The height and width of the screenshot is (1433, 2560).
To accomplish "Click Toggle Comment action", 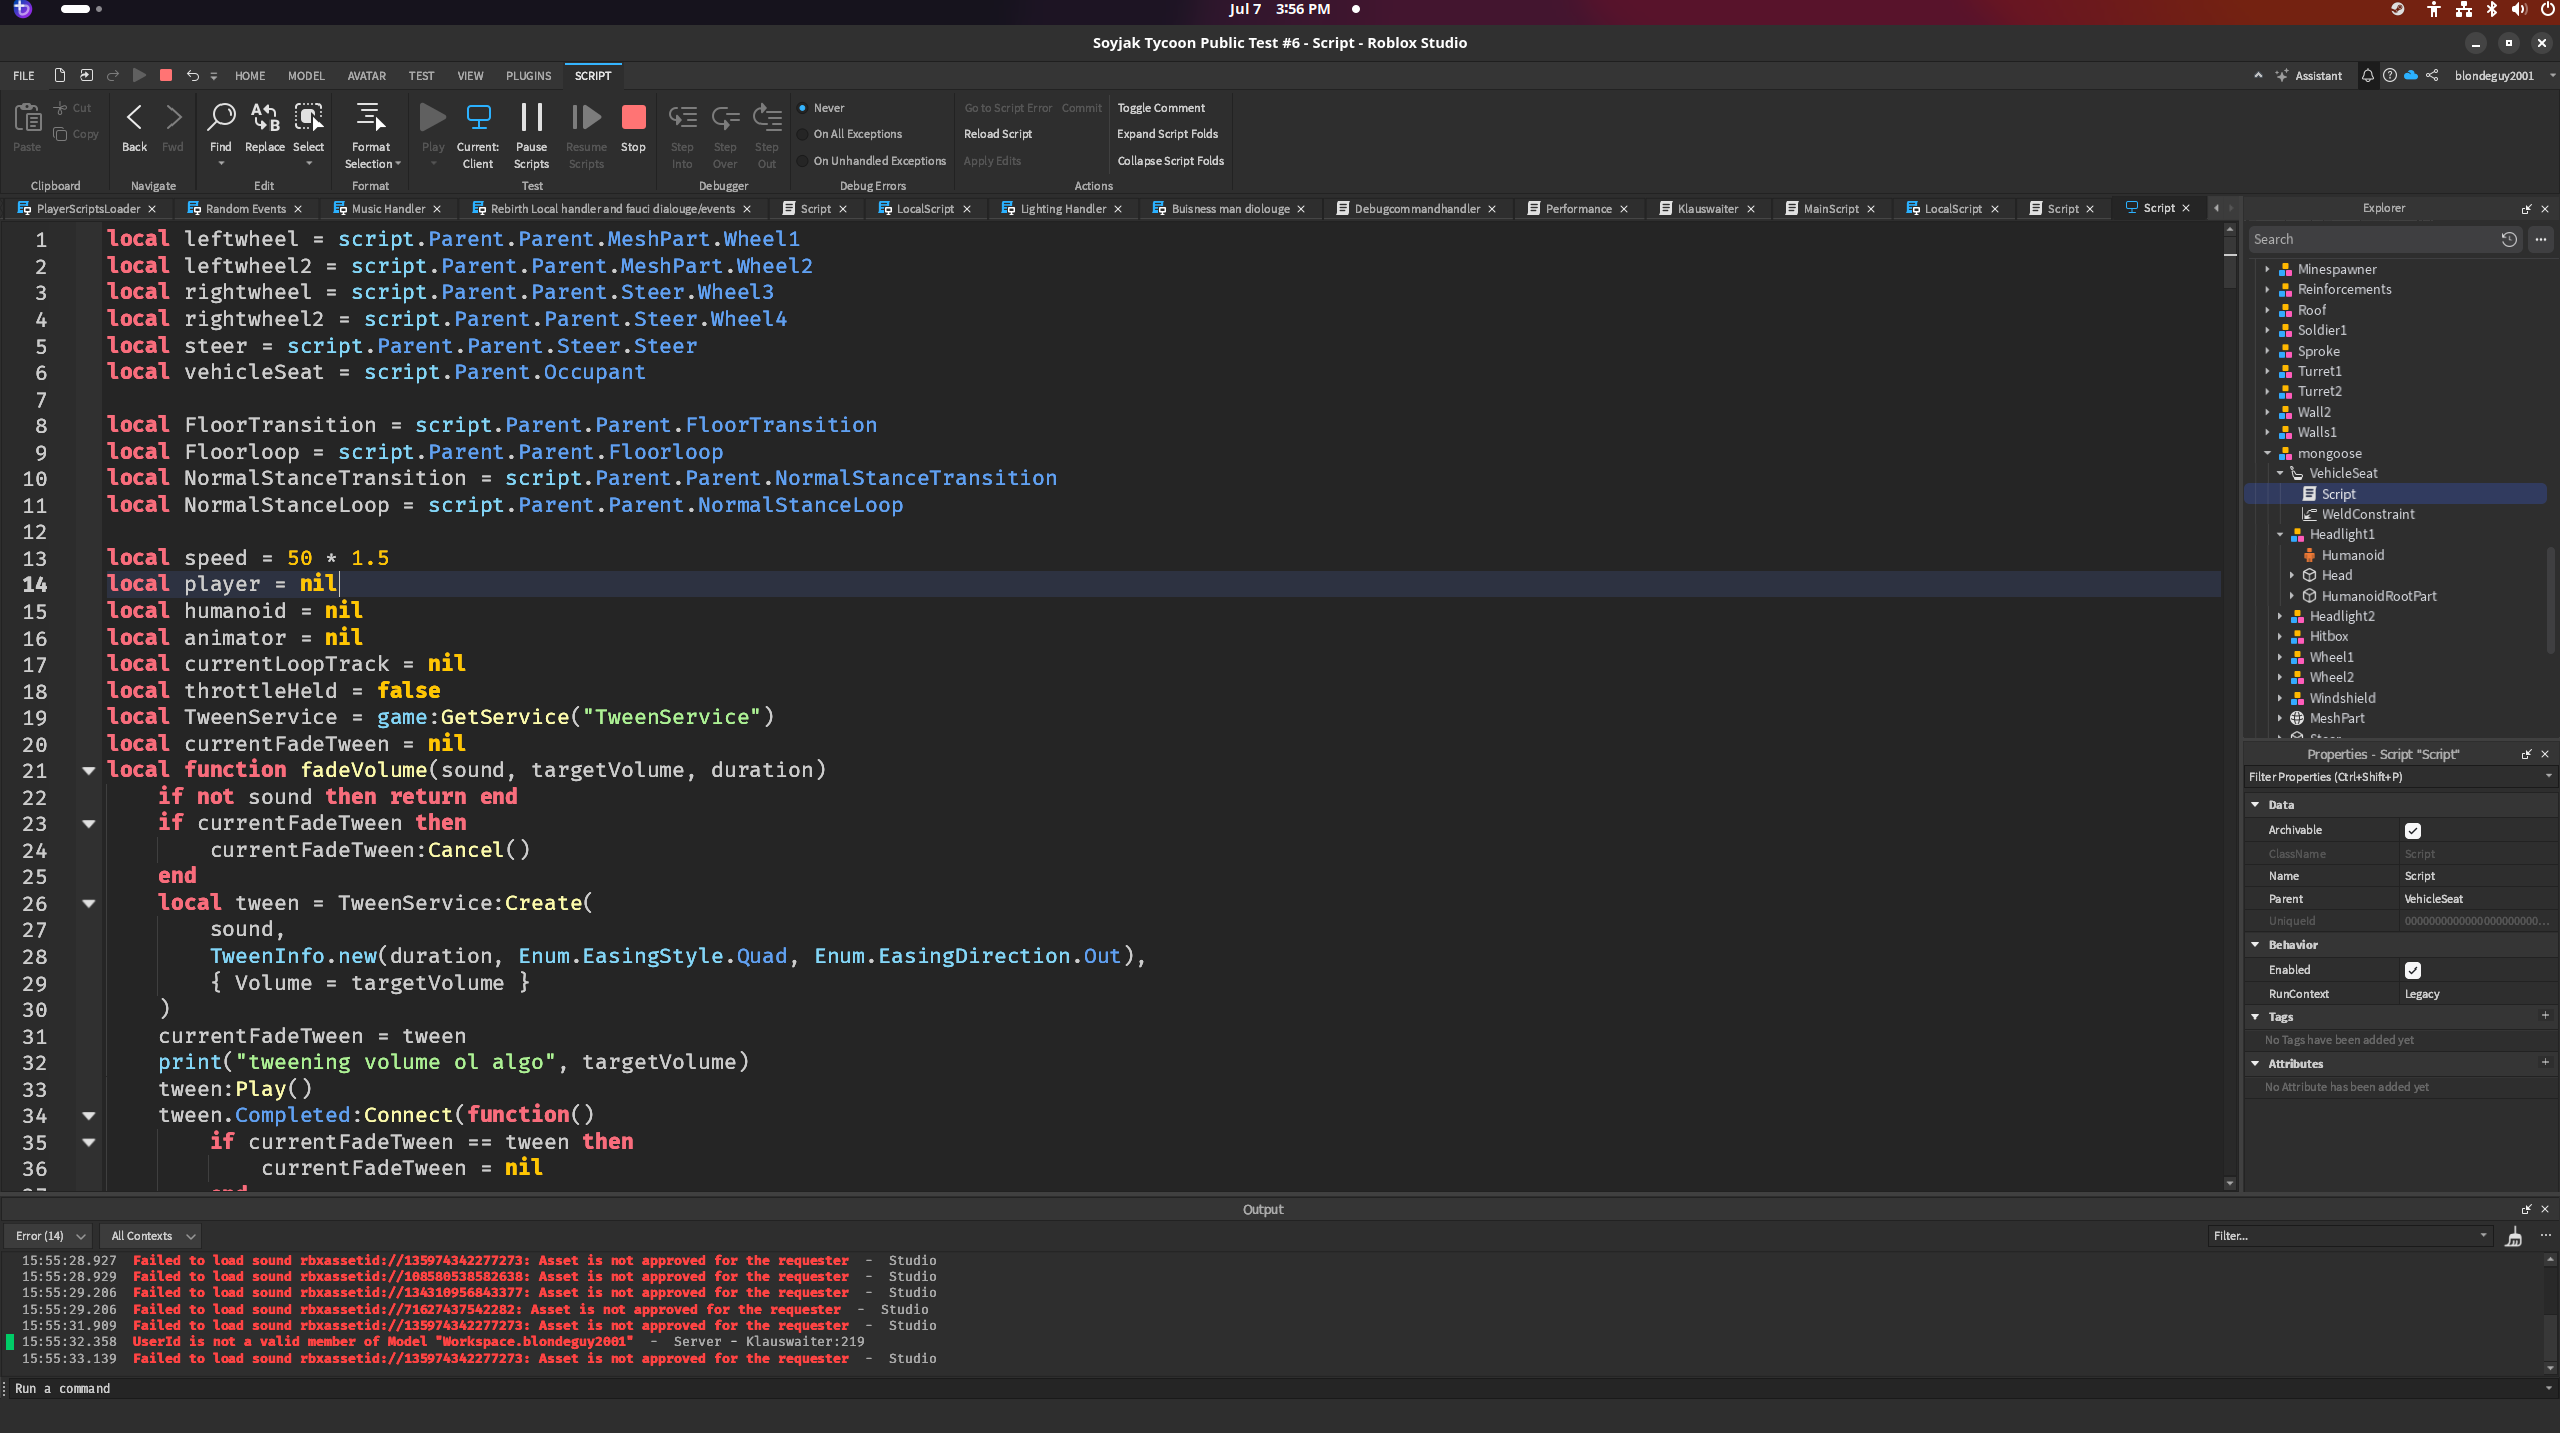I will pos(1160,107).
